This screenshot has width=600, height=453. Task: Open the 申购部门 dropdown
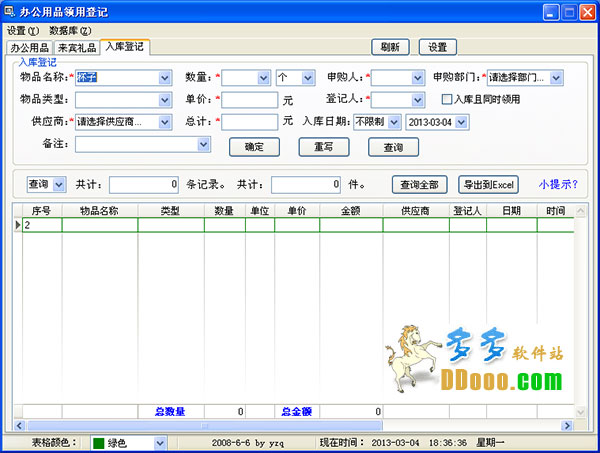point(556,78)
